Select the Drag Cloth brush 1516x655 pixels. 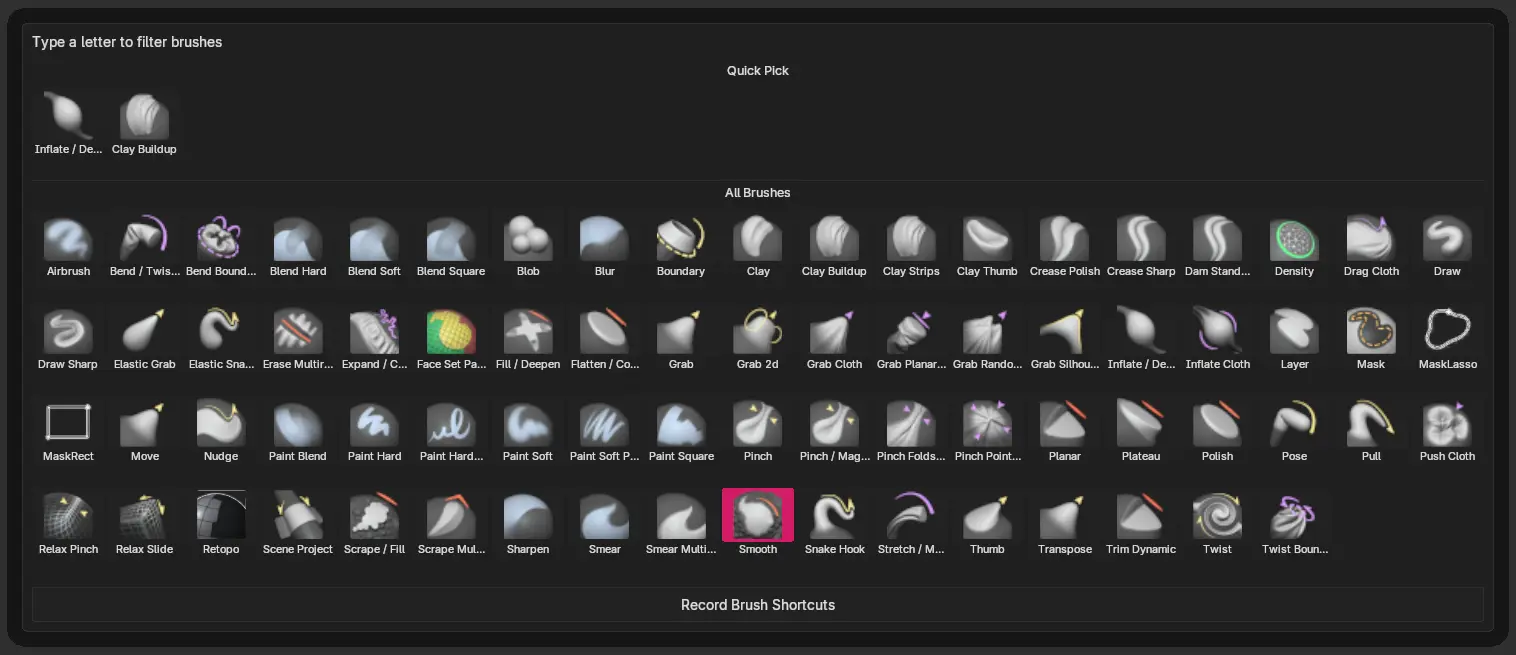tap(1371, 246)
